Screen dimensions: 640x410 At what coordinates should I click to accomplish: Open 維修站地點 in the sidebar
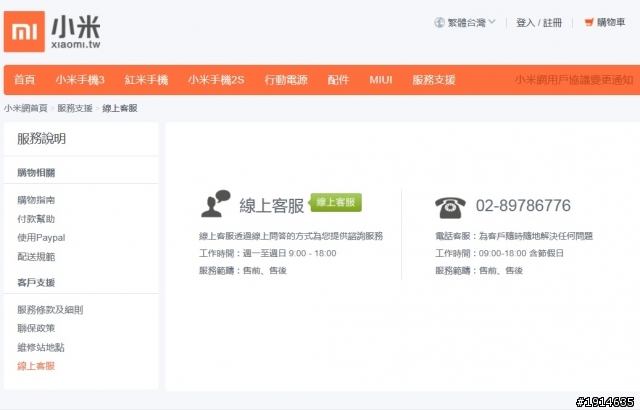41,347
